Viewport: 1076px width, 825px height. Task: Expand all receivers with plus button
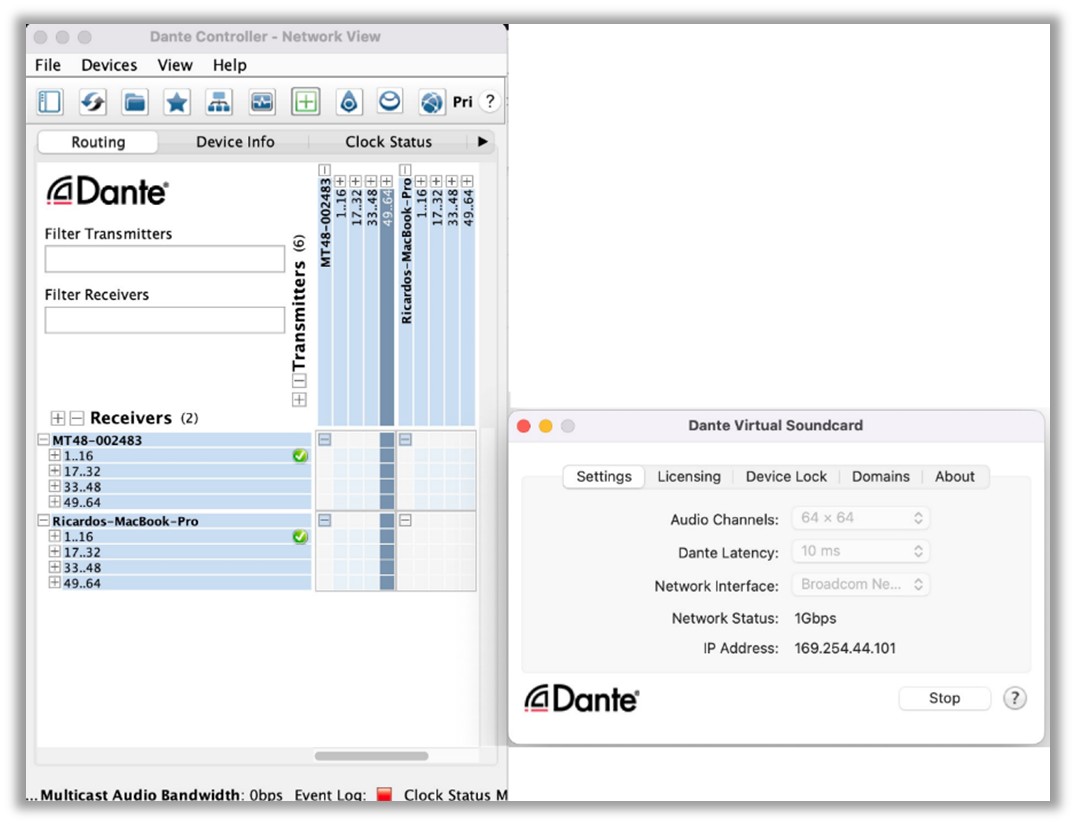58,418
